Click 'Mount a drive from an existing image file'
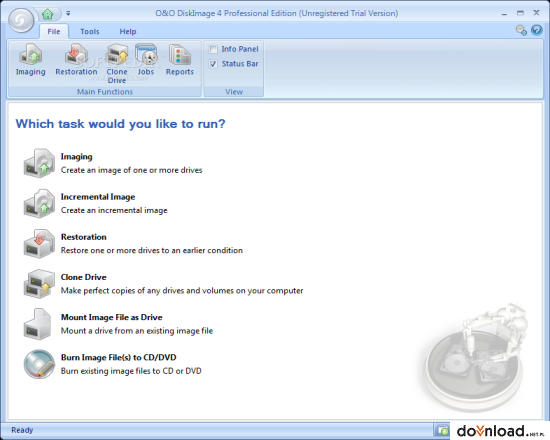550x440 pixels. tap(137, 331)
